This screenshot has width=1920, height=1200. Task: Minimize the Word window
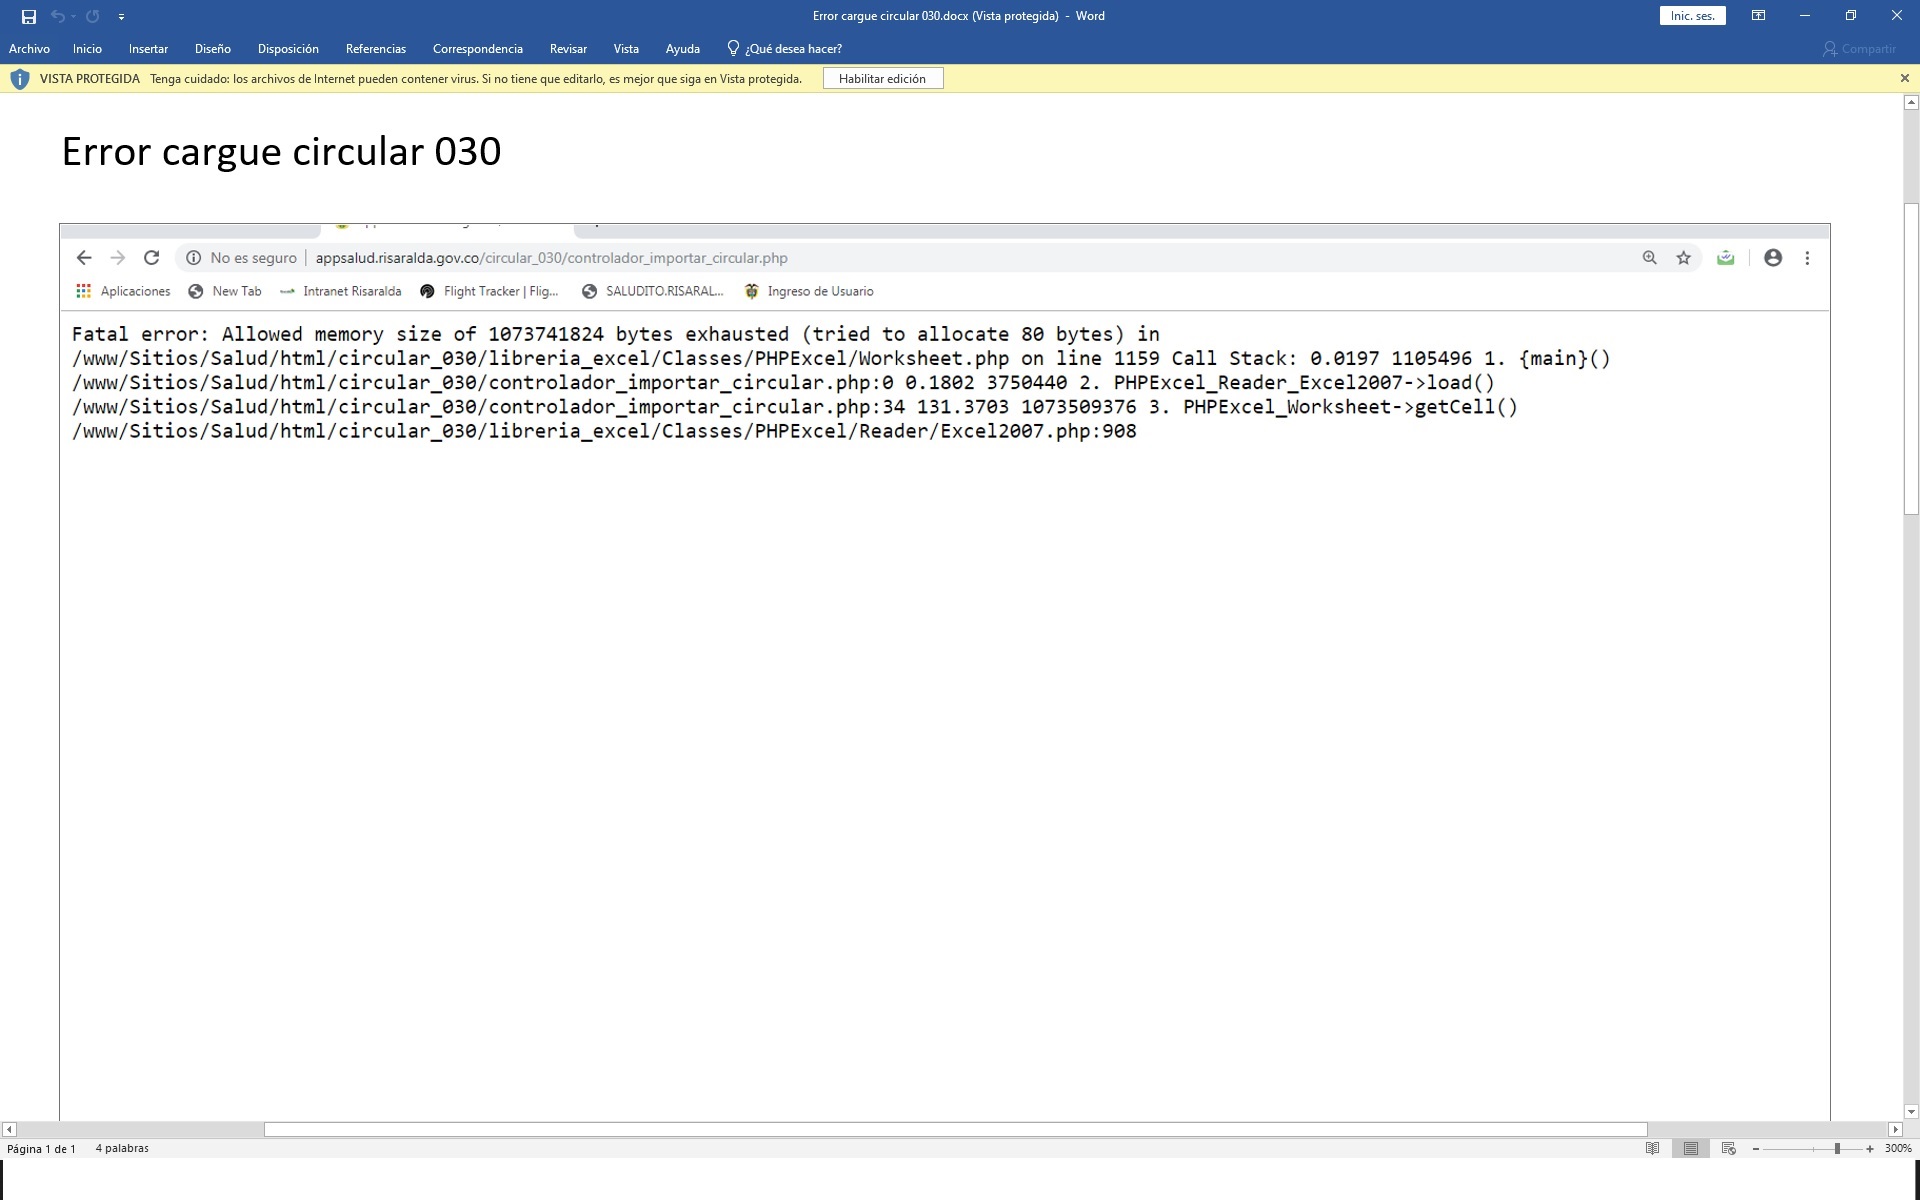[1805, 16]
